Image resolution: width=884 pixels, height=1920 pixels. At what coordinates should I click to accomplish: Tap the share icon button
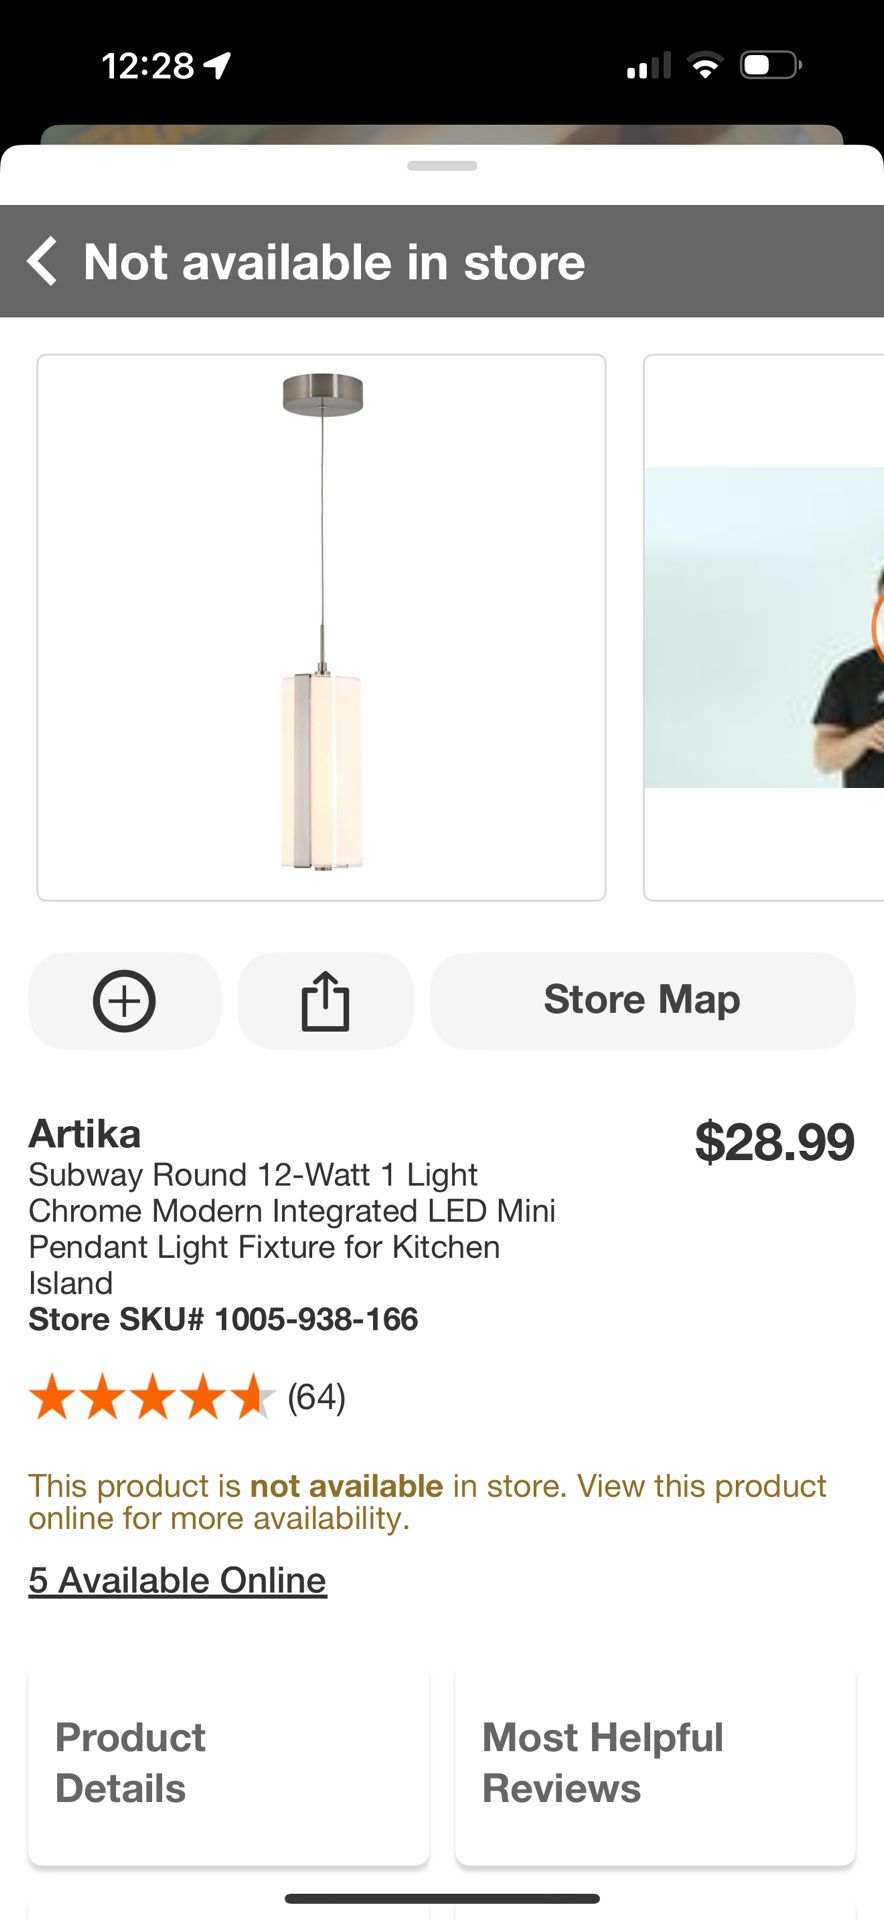325,1001
